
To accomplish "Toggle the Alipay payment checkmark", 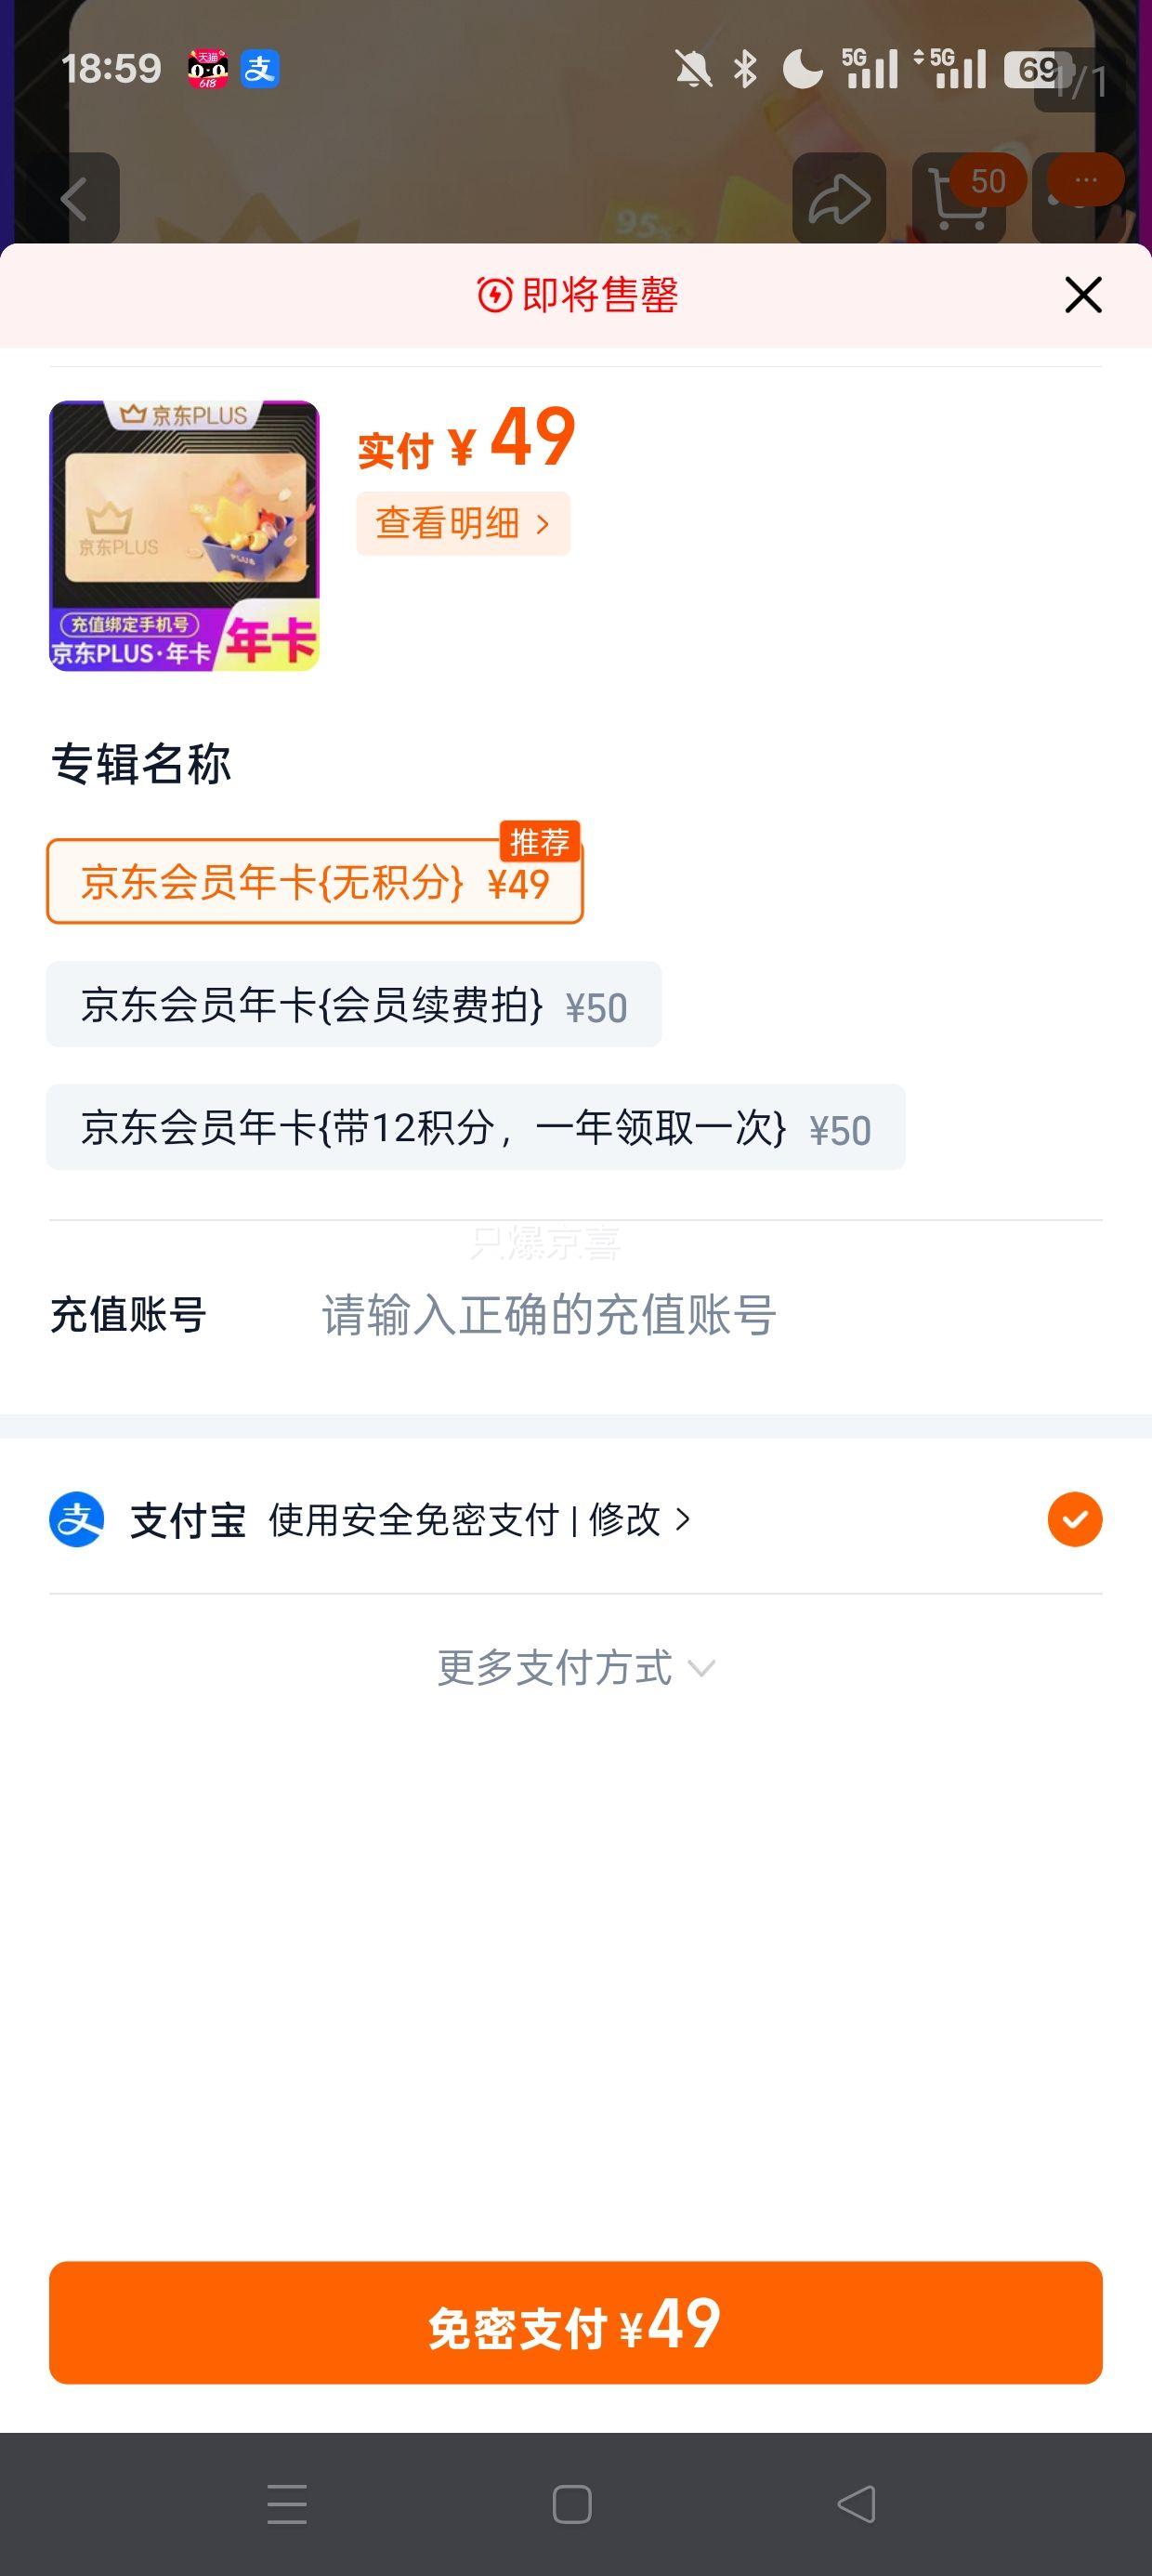I will point(1075,1519).
